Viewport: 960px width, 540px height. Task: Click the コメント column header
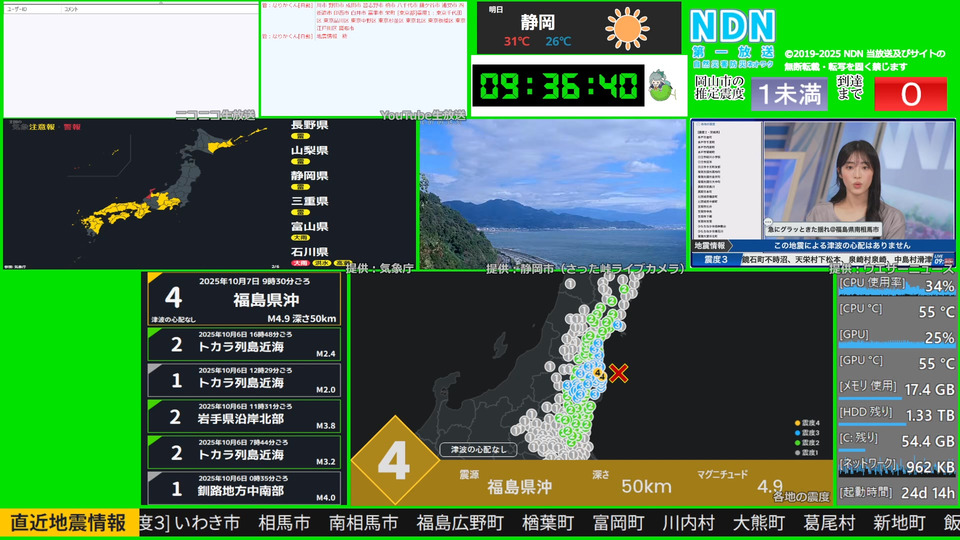pyautogui.click(x=71, y=9)
